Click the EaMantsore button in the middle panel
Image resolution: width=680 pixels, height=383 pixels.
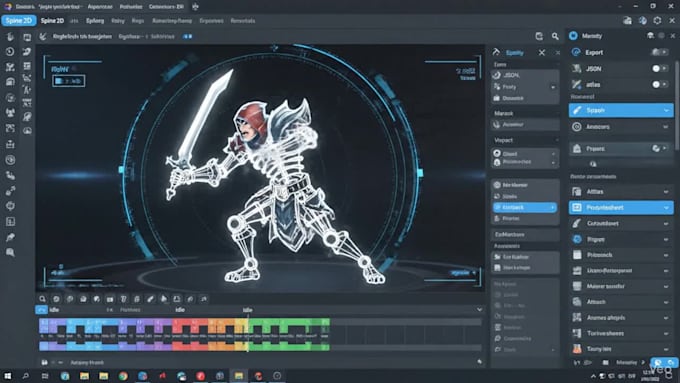[525, 234]
